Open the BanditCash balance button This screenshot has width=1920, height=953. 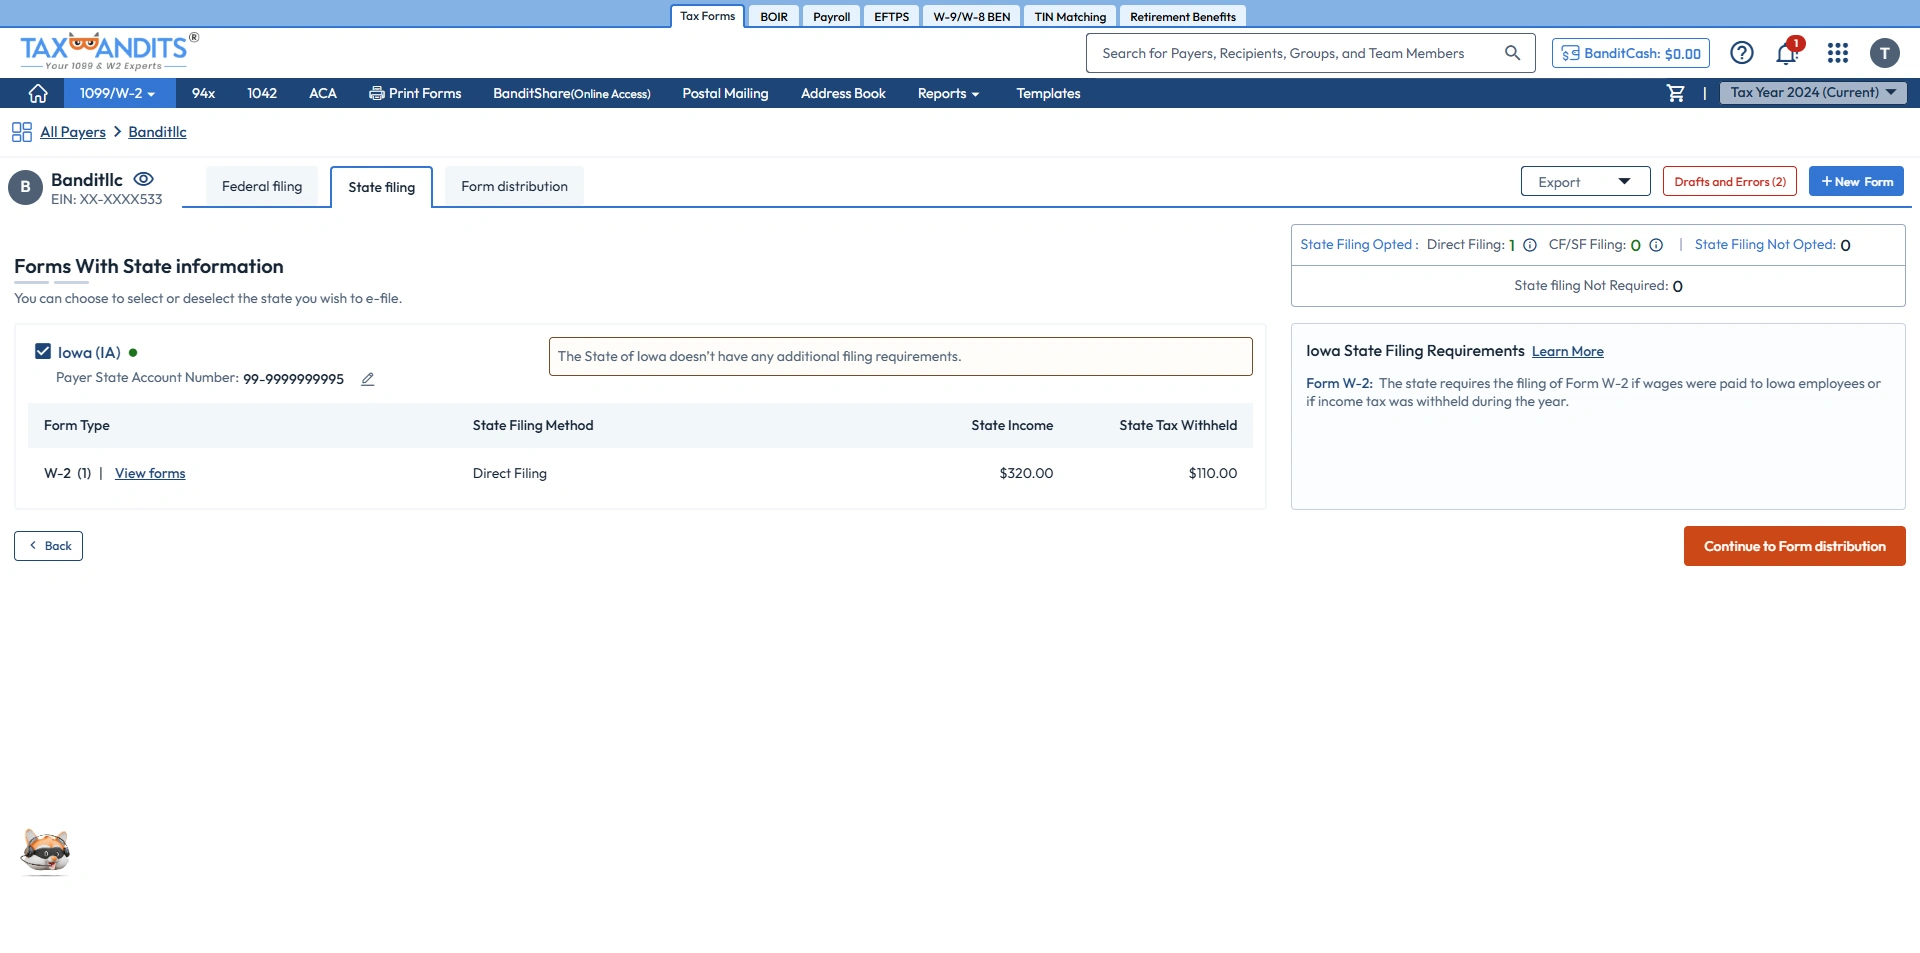coord(1631,53)
